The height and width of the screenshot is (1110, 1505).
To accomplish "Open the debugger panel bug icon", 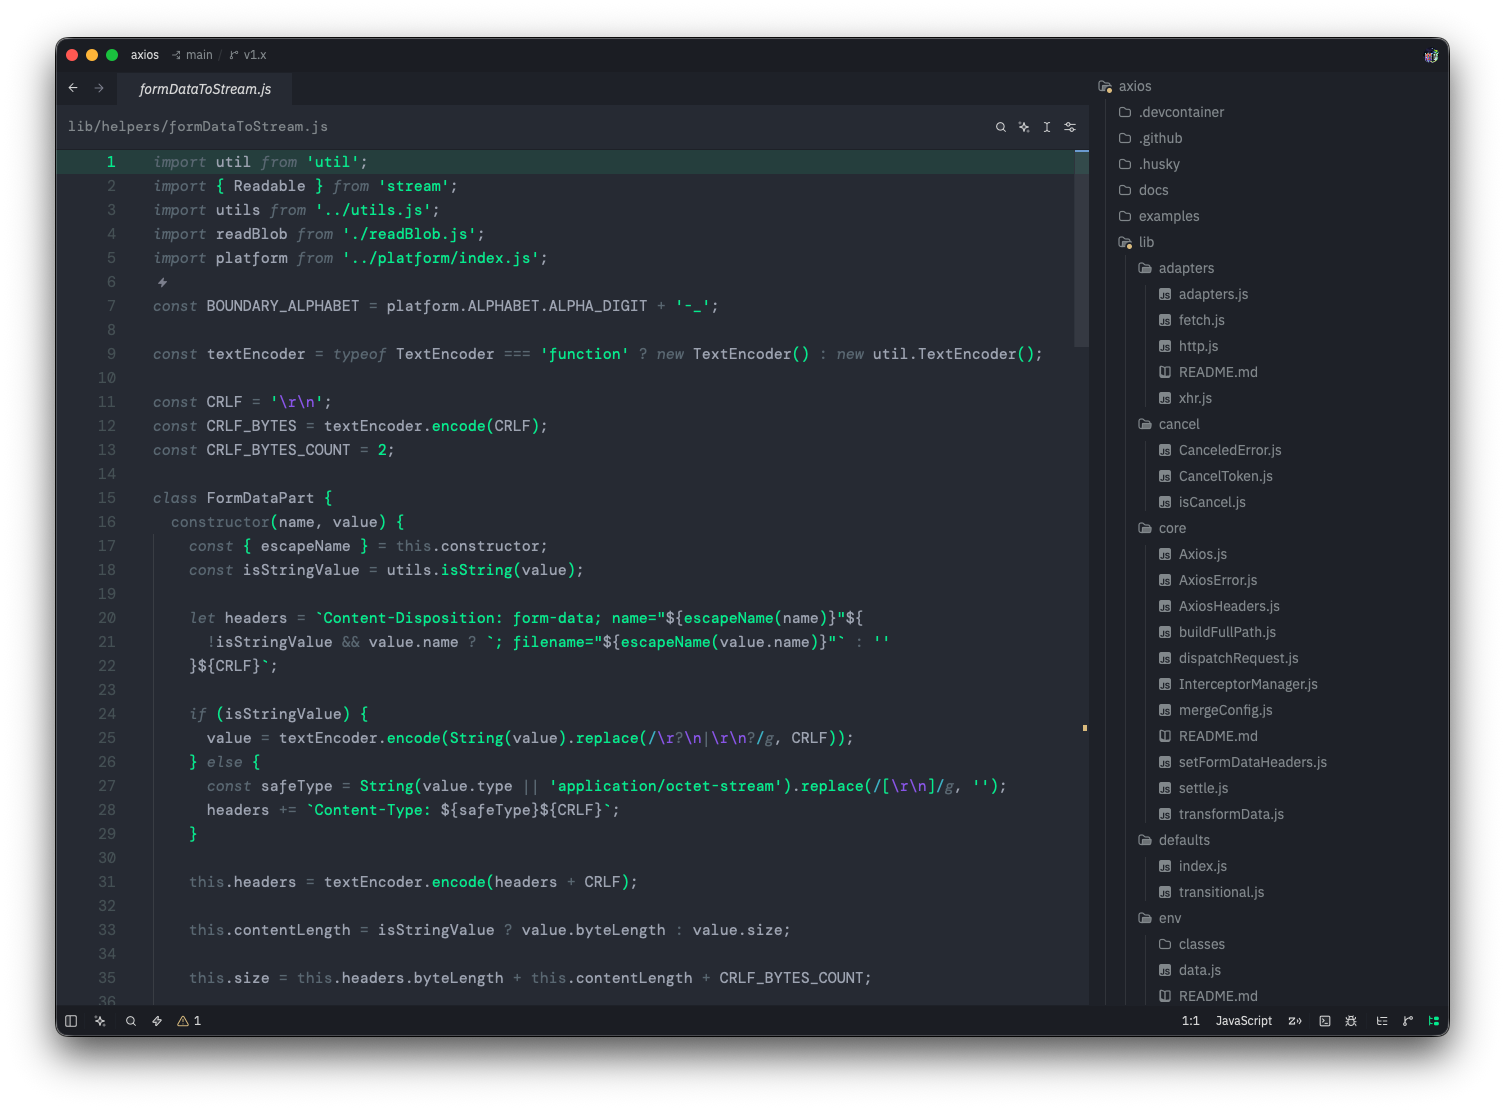I will coord(1351,1021).
